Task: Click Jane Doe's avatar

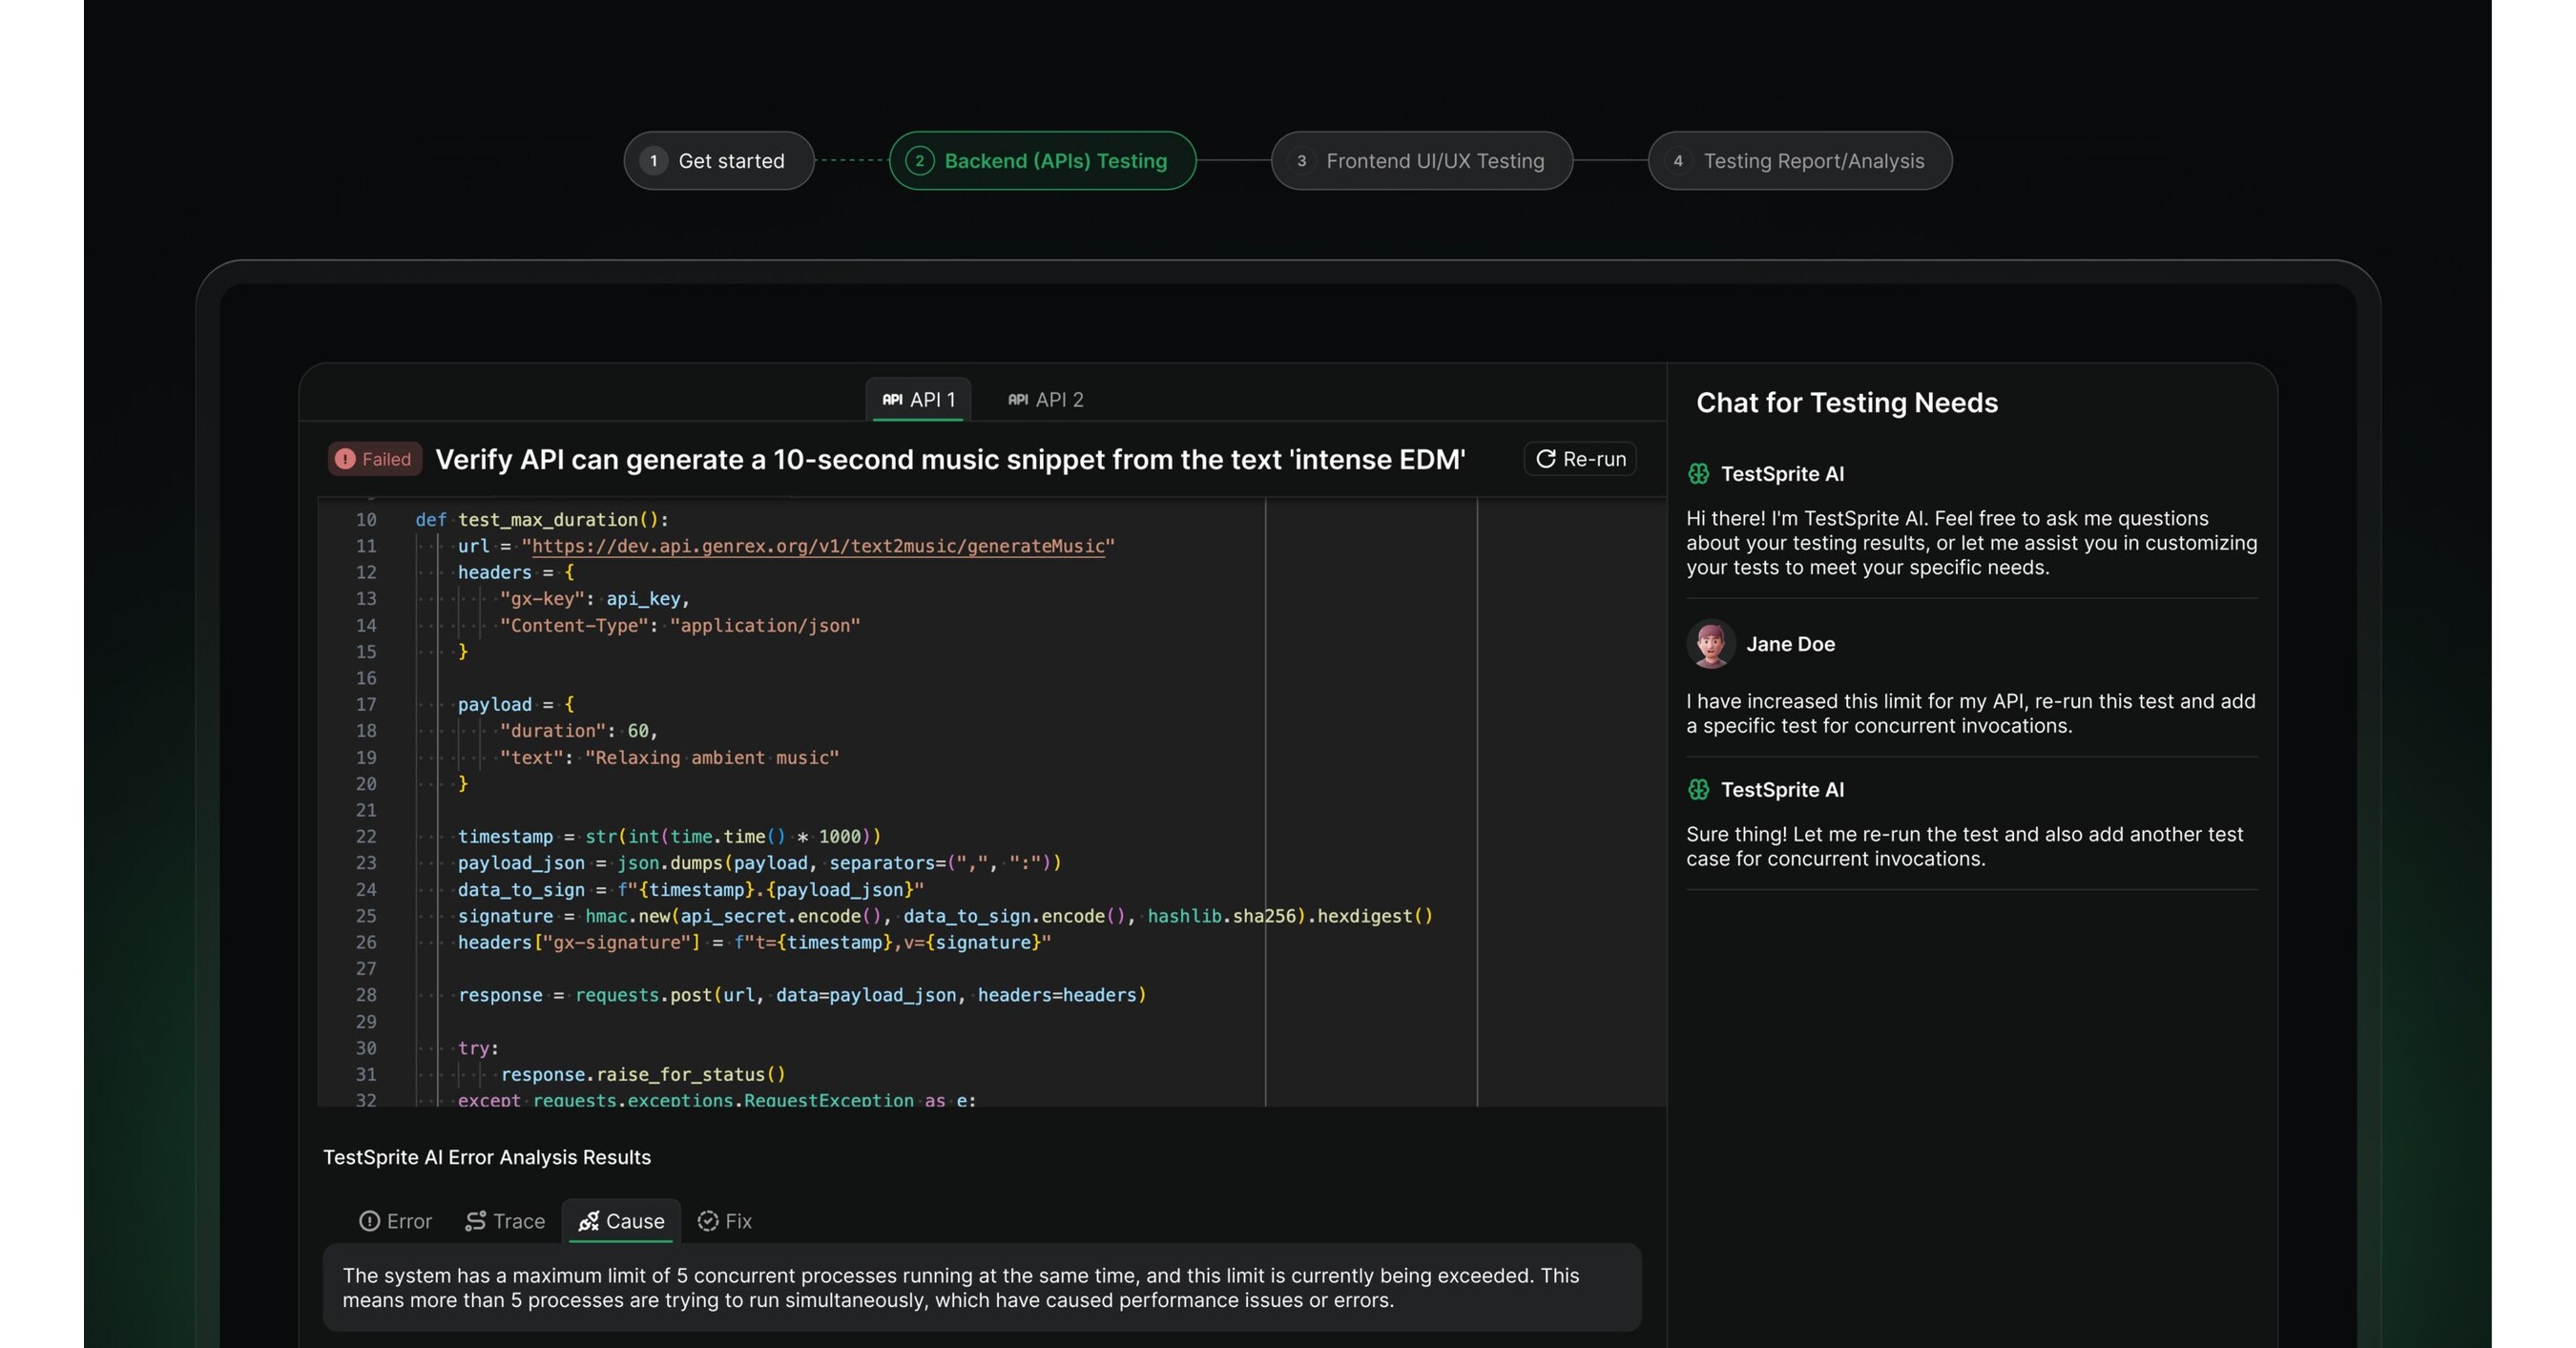Action: [1711, 644]
